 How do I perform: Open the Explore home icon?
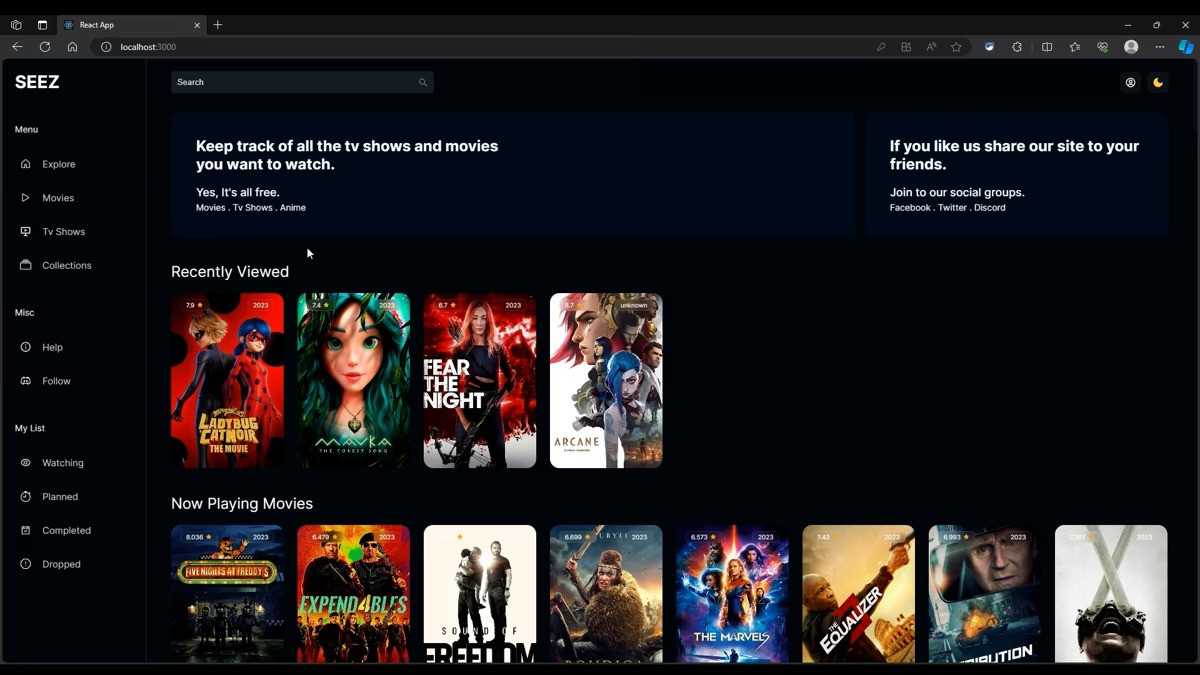pyautogui.click(x=25, y=164)
